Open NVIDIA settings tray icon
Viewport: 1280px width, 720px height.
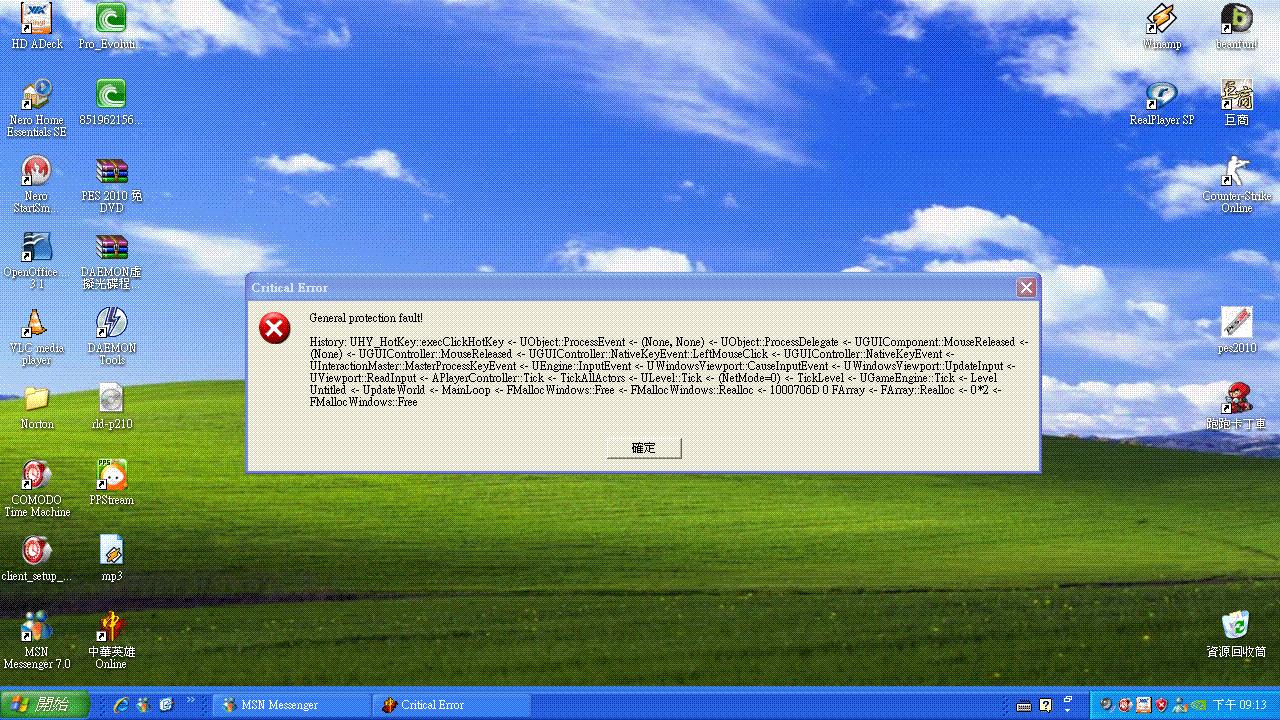coord(1198,705)
